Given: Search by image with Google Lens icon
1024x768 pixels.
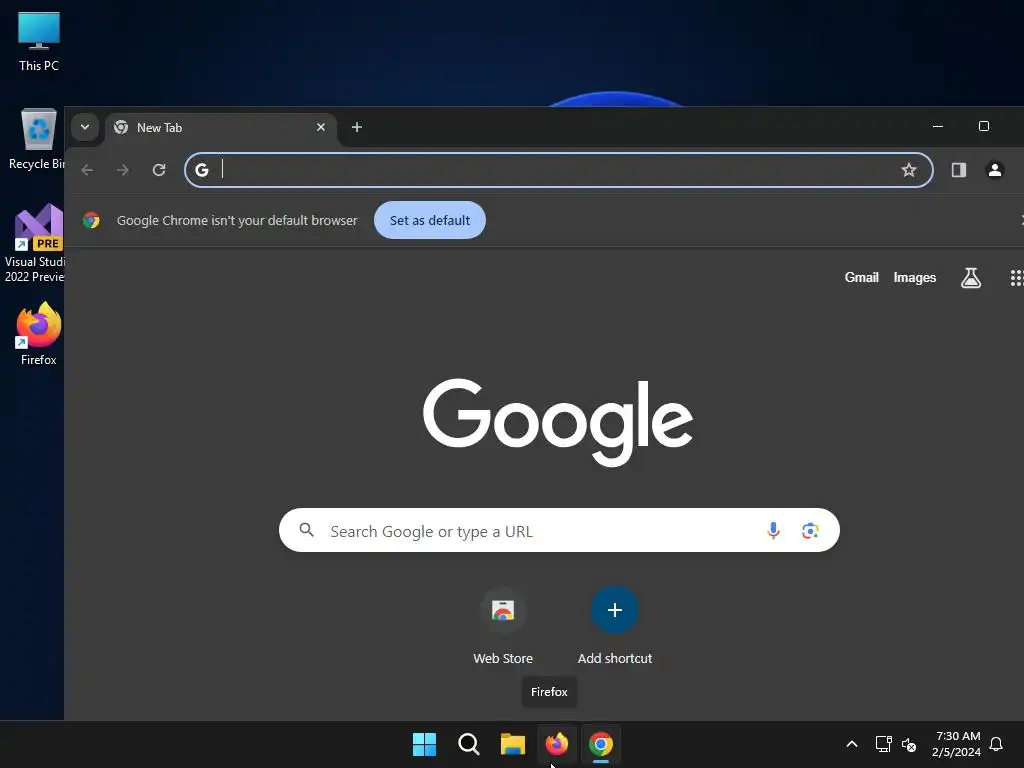Looking at the screenshot, I should click(810, 530).
